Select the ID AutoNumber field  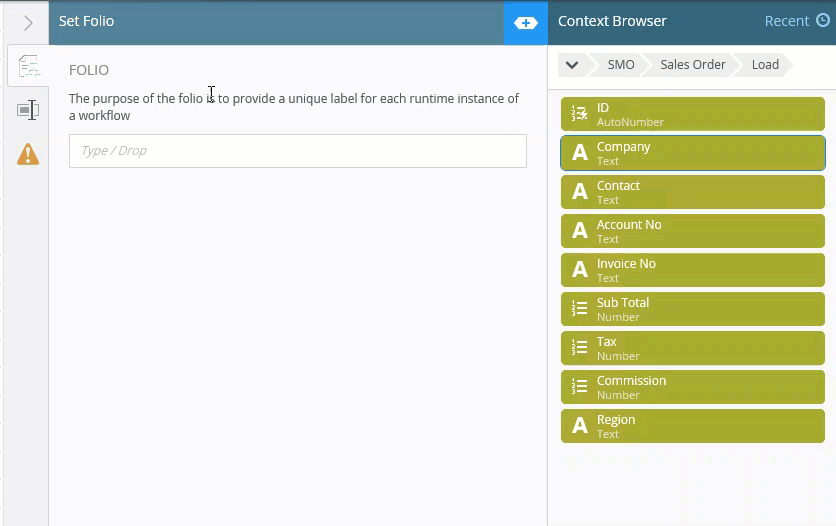pos(692,114)
